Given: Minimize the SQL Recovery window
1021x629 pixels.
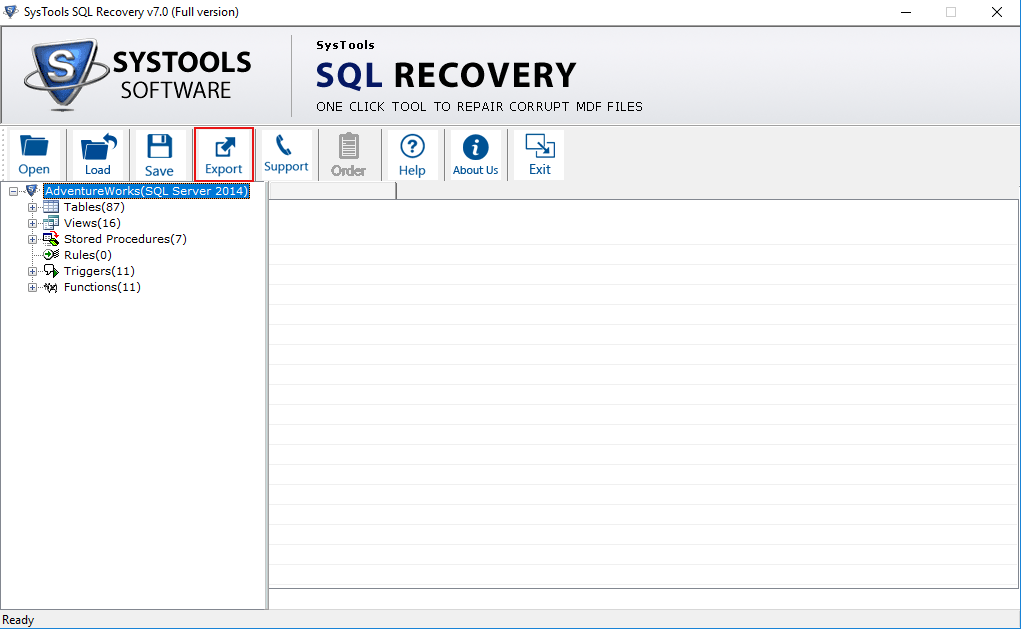Looking at the screenshot, I should pos(906,12).
